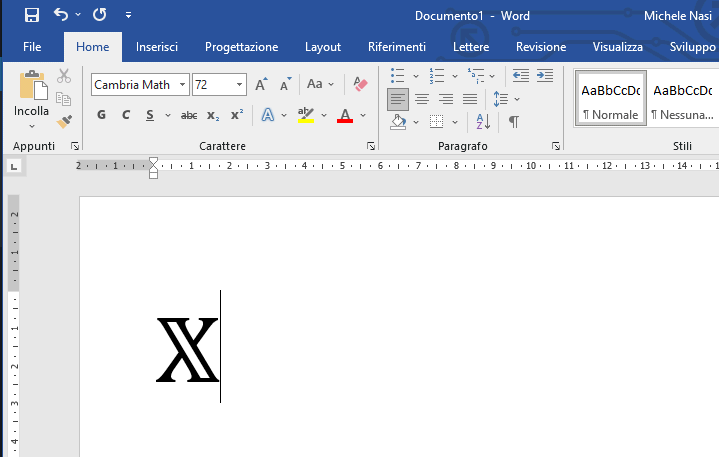The height and width of the screenshot is (457, 719).
Task: Apply the yellow text highlight color
Action: (x=306, y=115)
